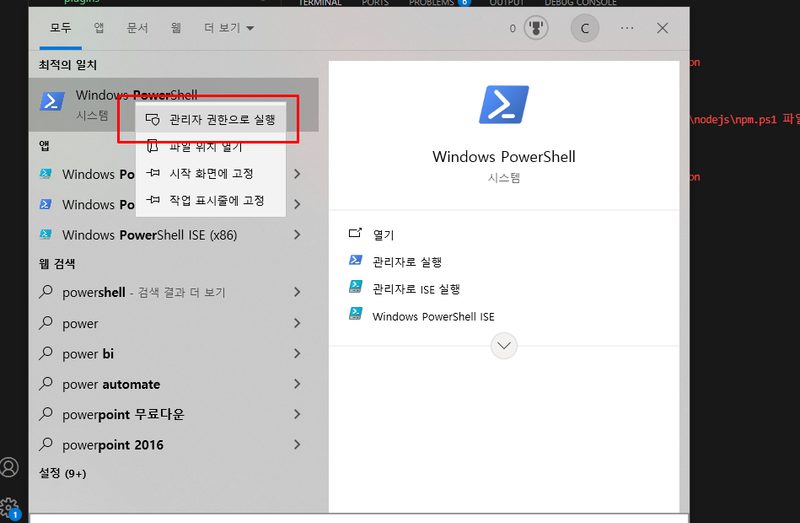Click the PowerShell ISE (x86) app icon

[45, 235]
